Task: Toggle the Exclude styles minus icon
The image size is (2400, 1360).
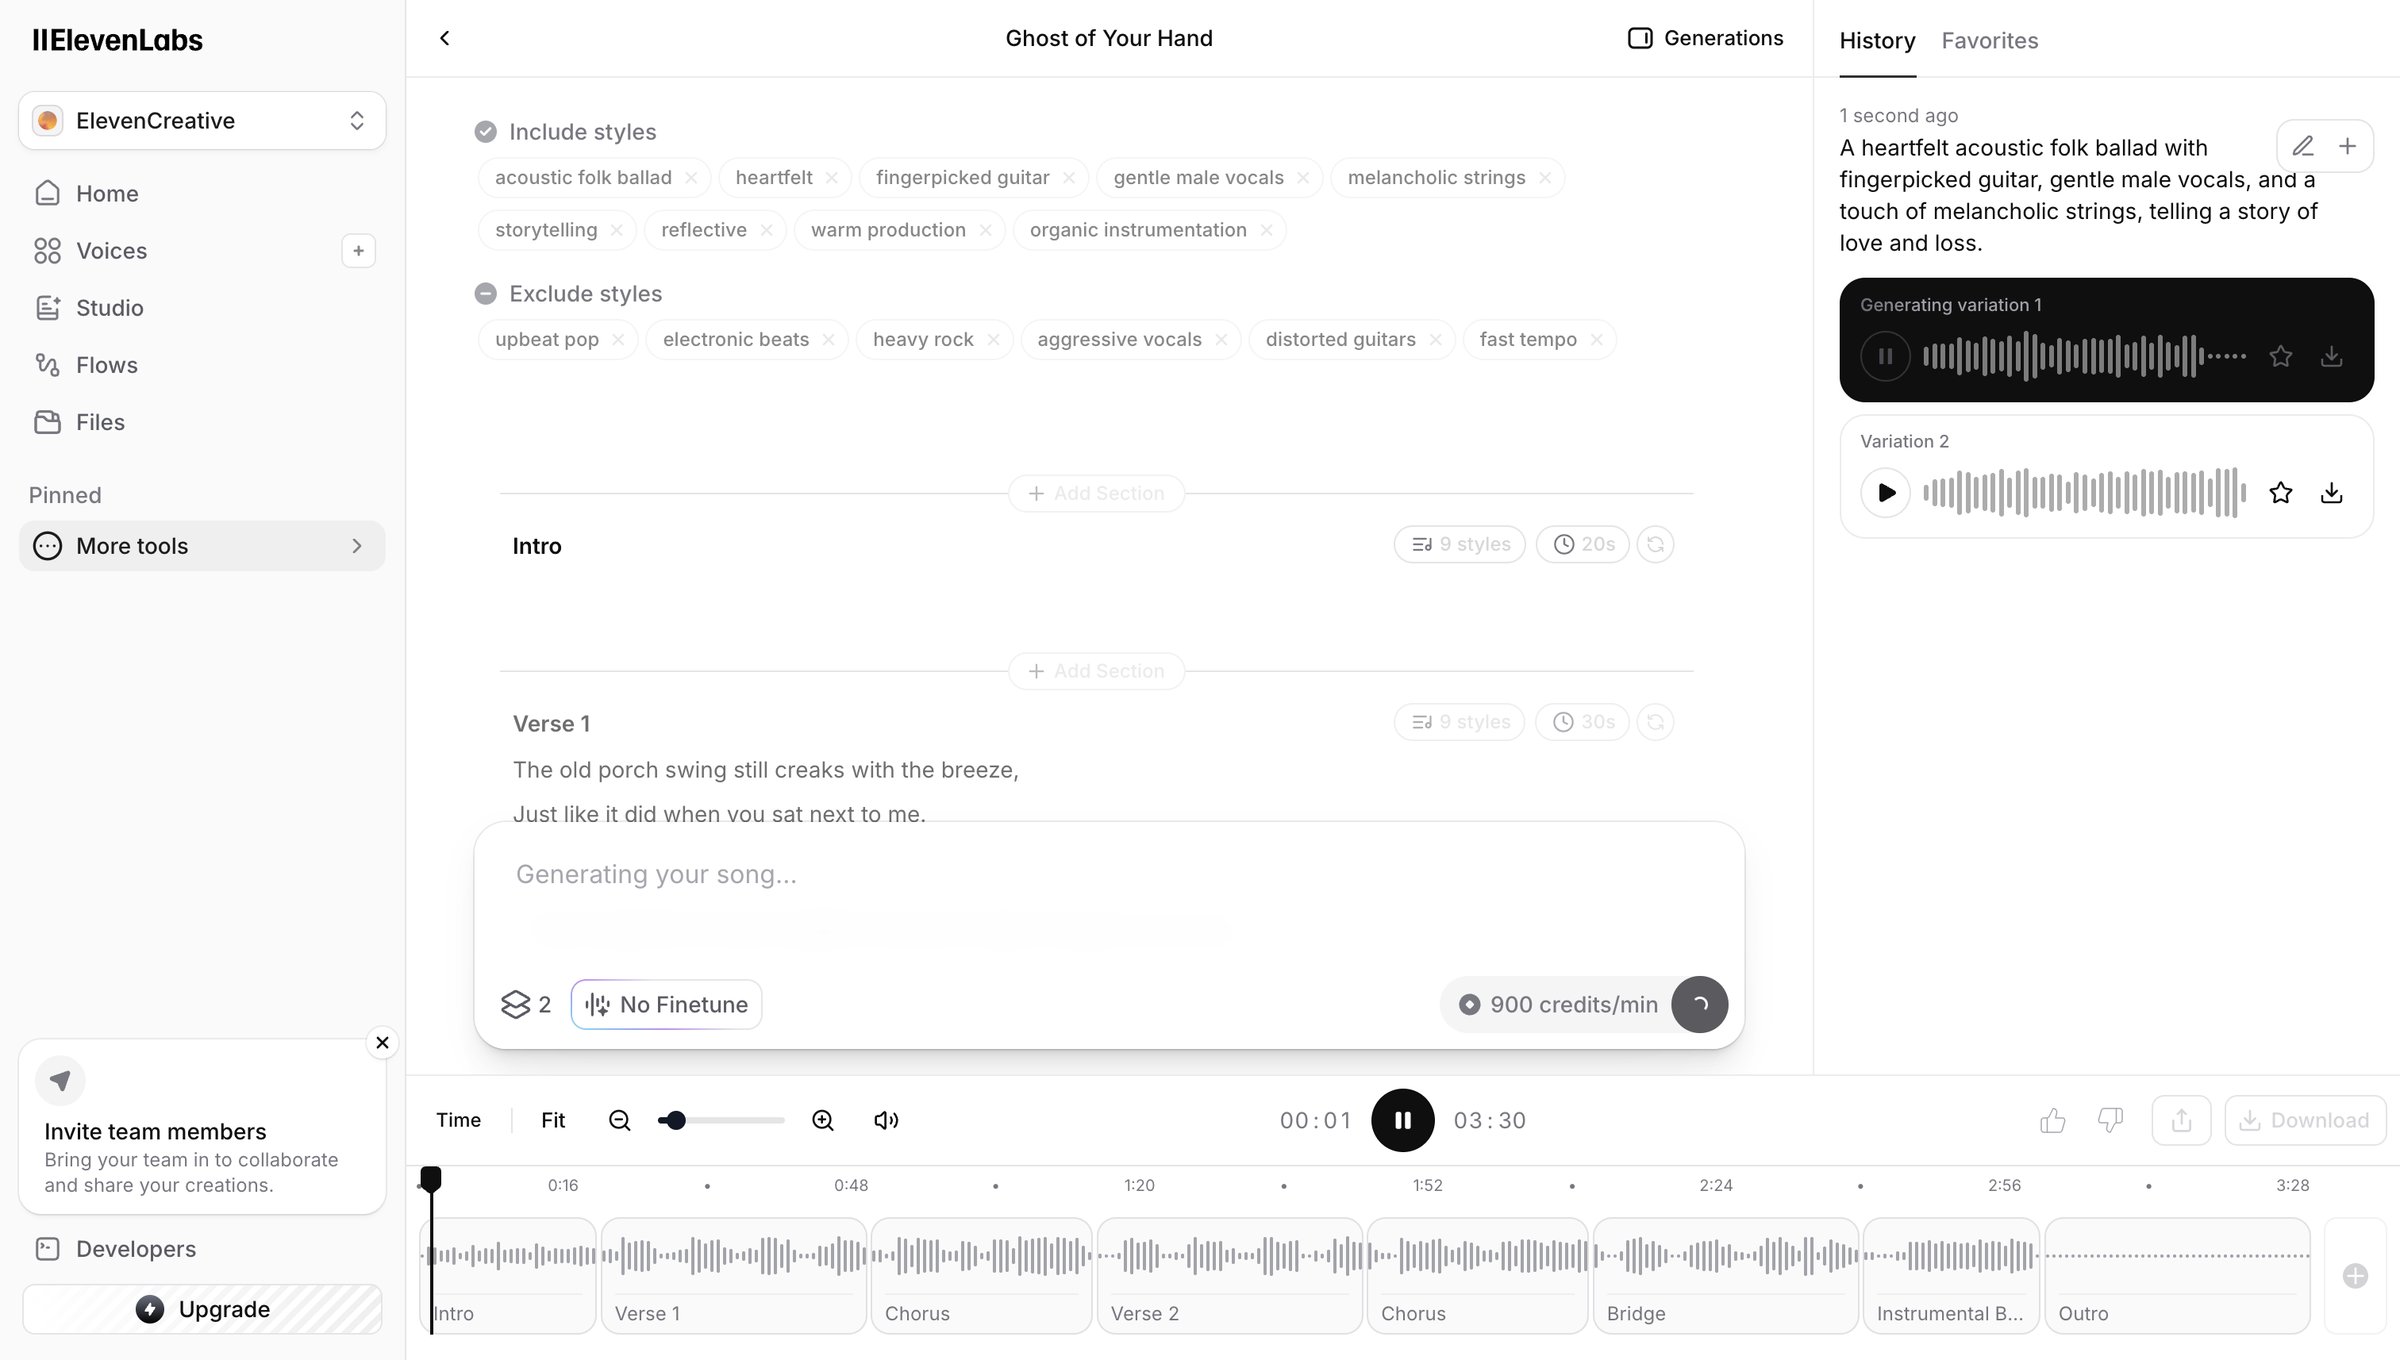Action: tap(485, 294)
